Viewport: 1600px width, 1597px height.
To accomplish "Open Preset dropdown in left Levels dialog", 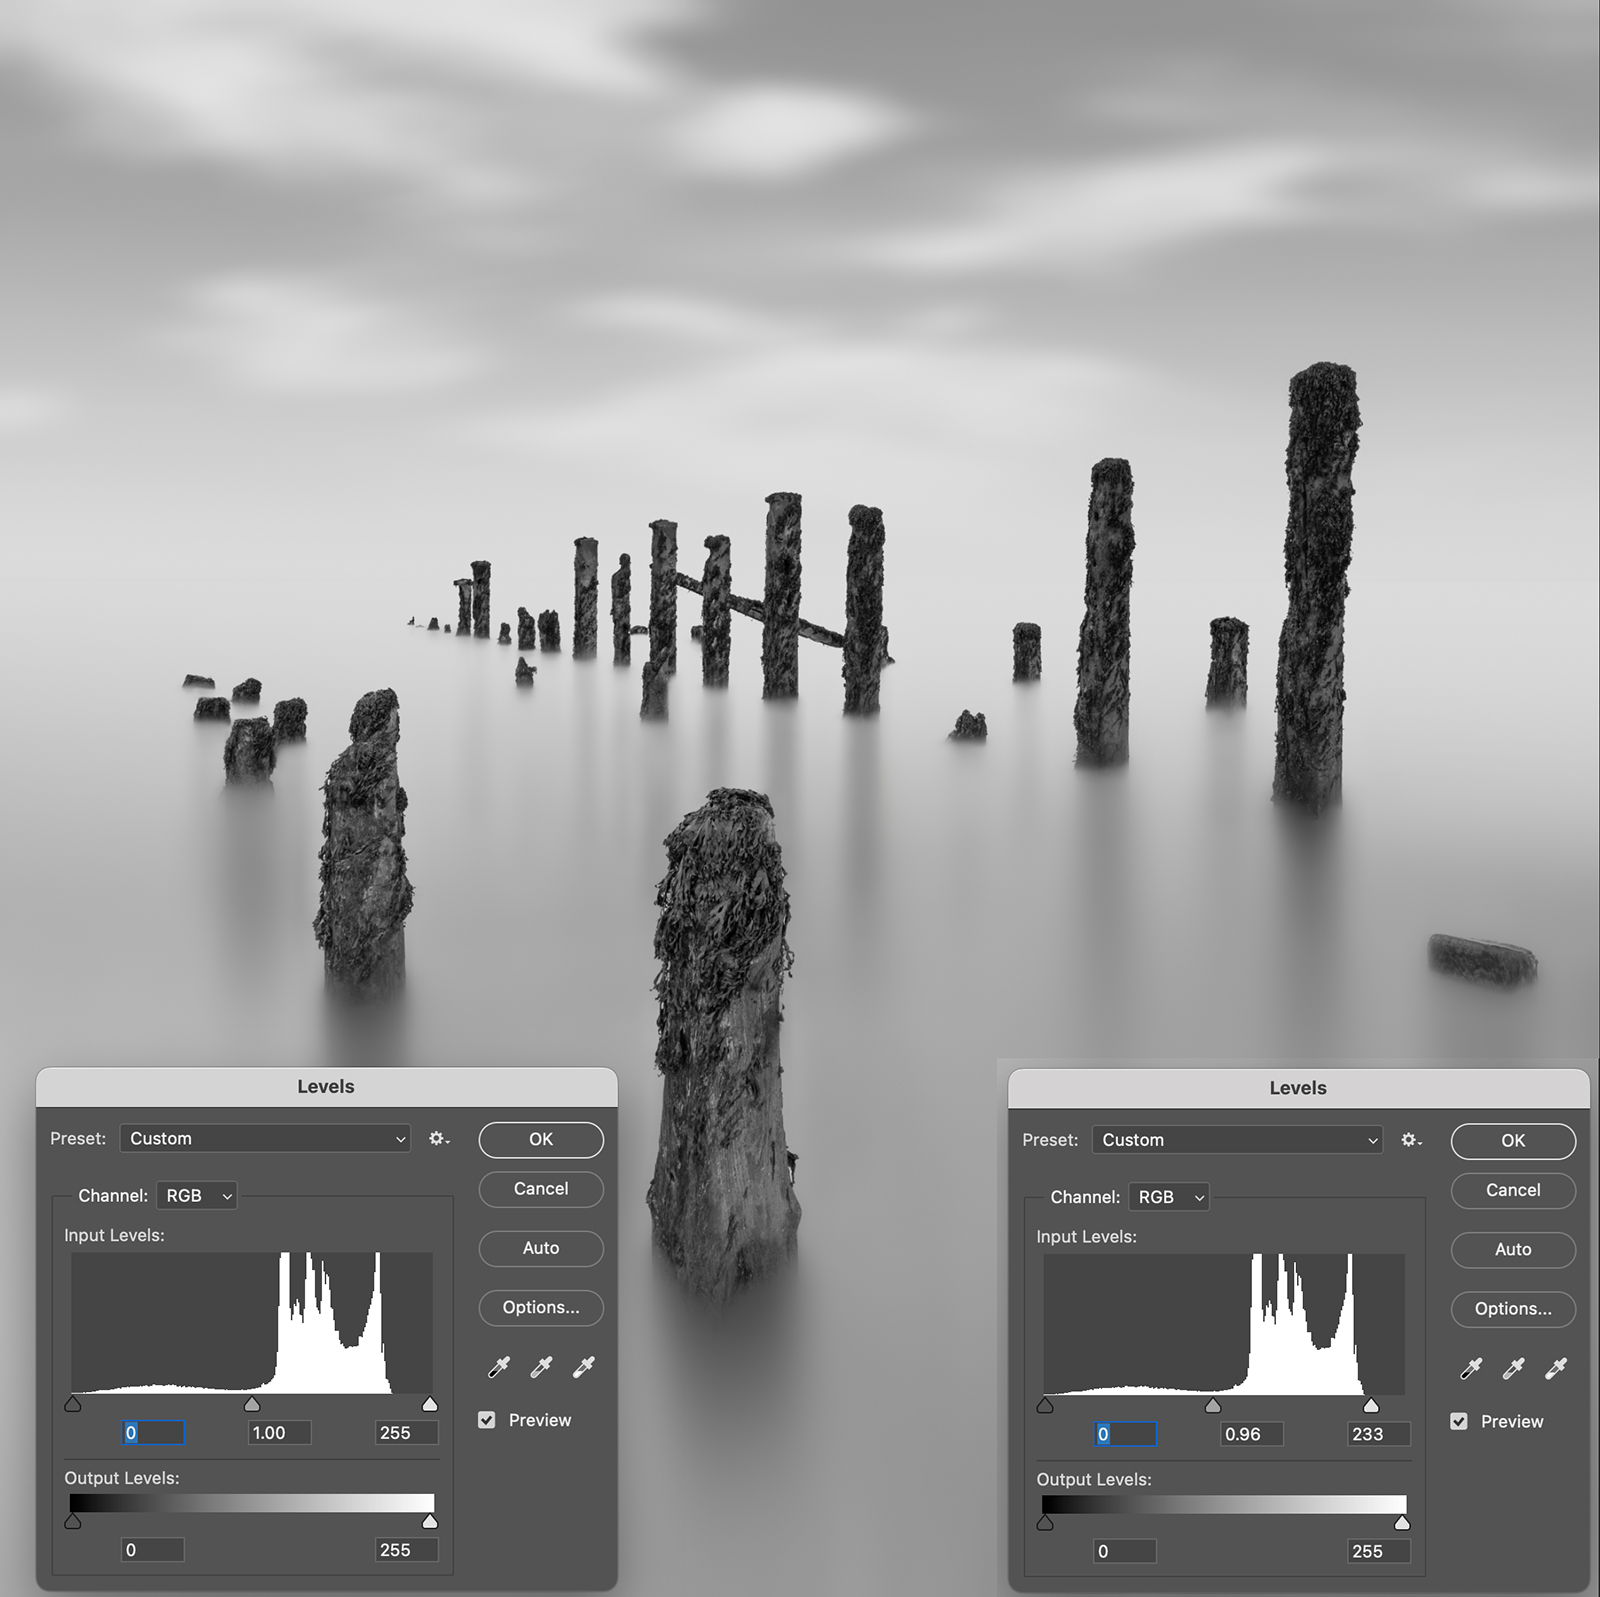I will click(265, 1139).
